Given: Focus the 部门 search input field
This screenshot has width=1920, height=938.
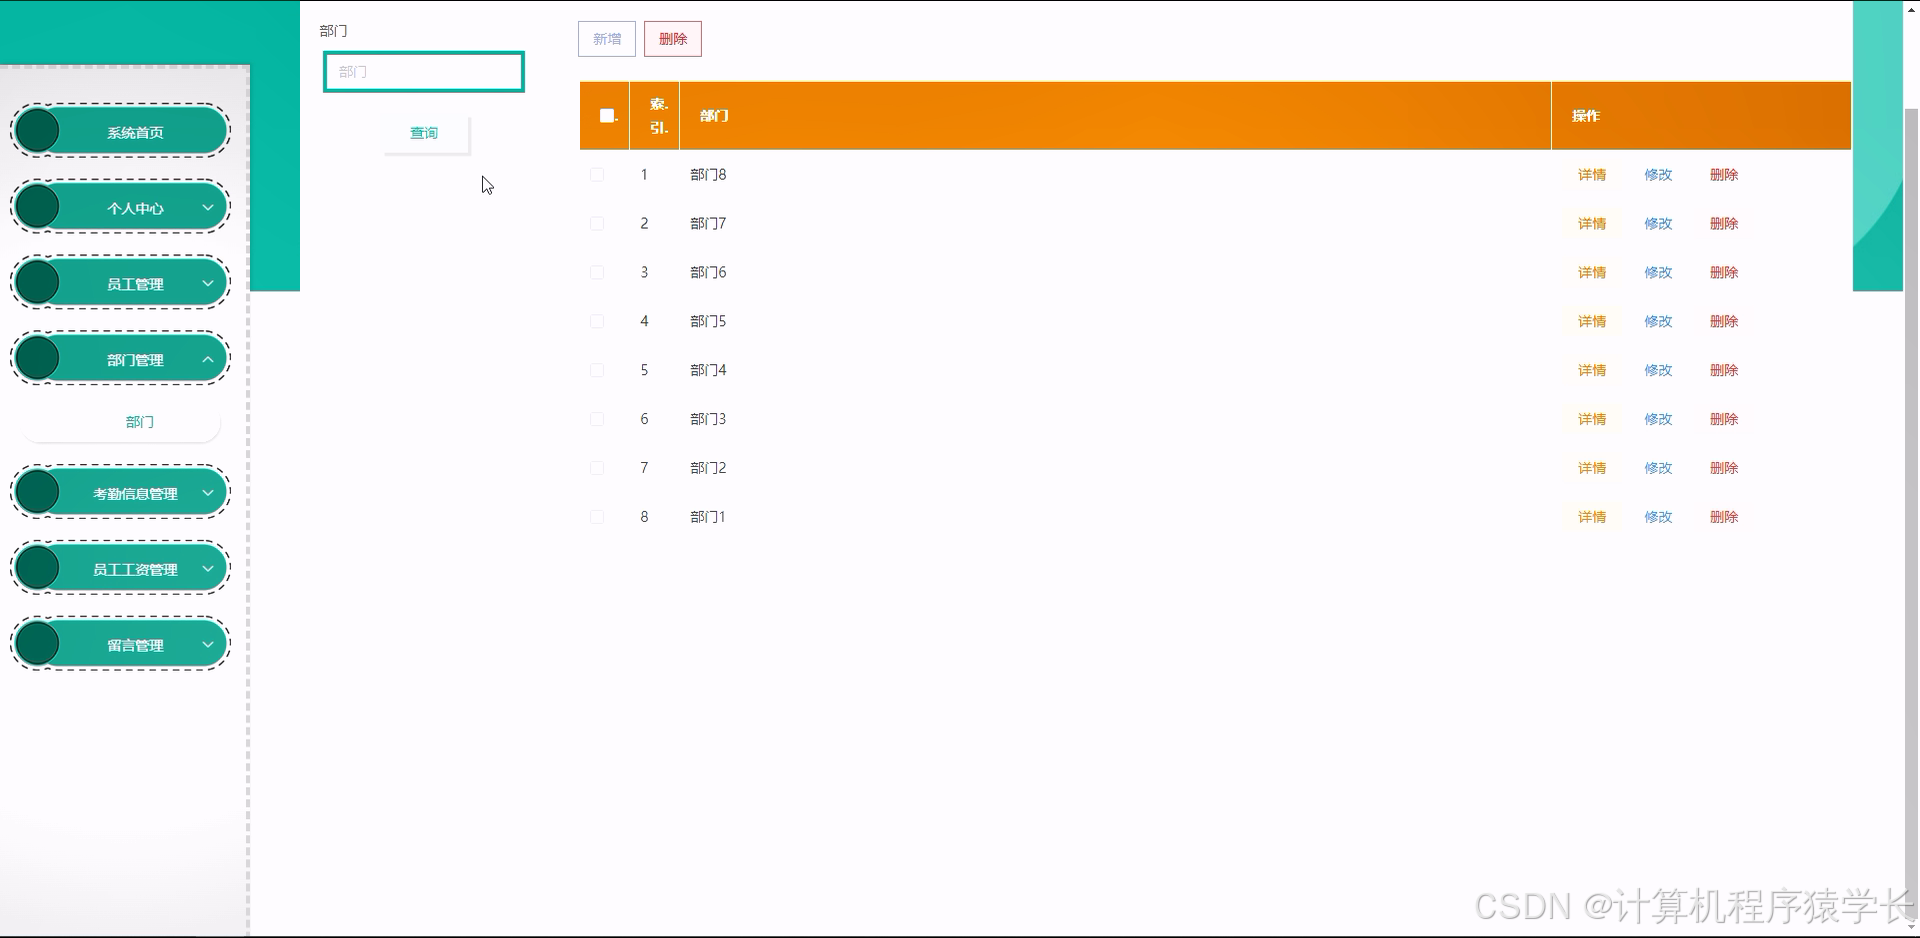Looking at the screenshot, I should 424,72.
